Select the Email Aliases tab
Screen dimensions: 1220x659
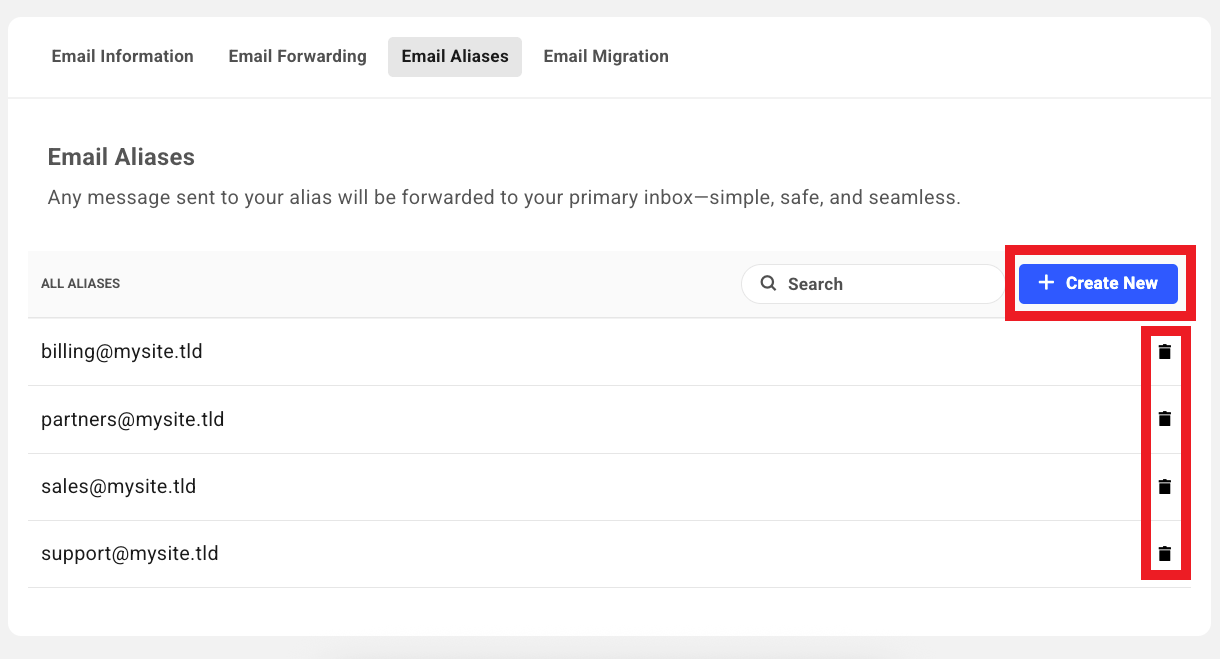pos(455,56)
